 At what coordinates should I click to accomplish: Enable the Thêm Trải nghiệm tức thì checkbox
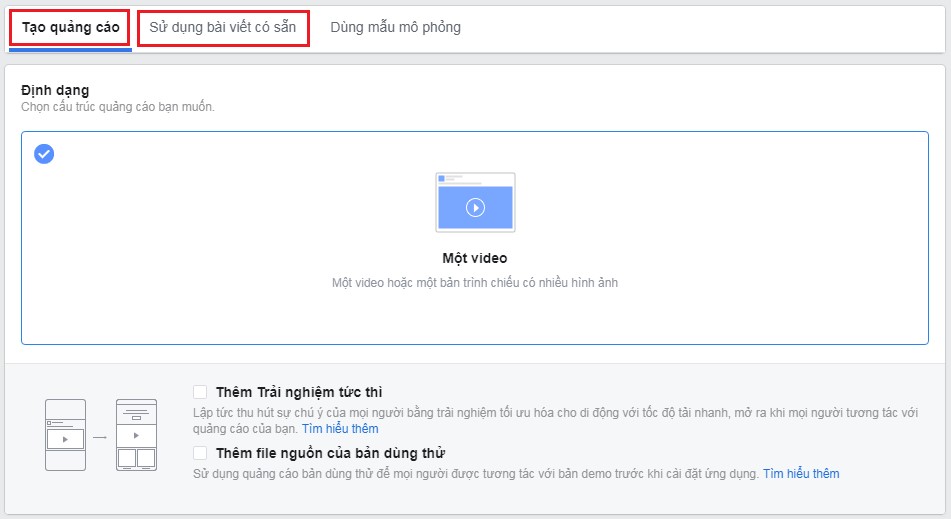coord(200,392)
